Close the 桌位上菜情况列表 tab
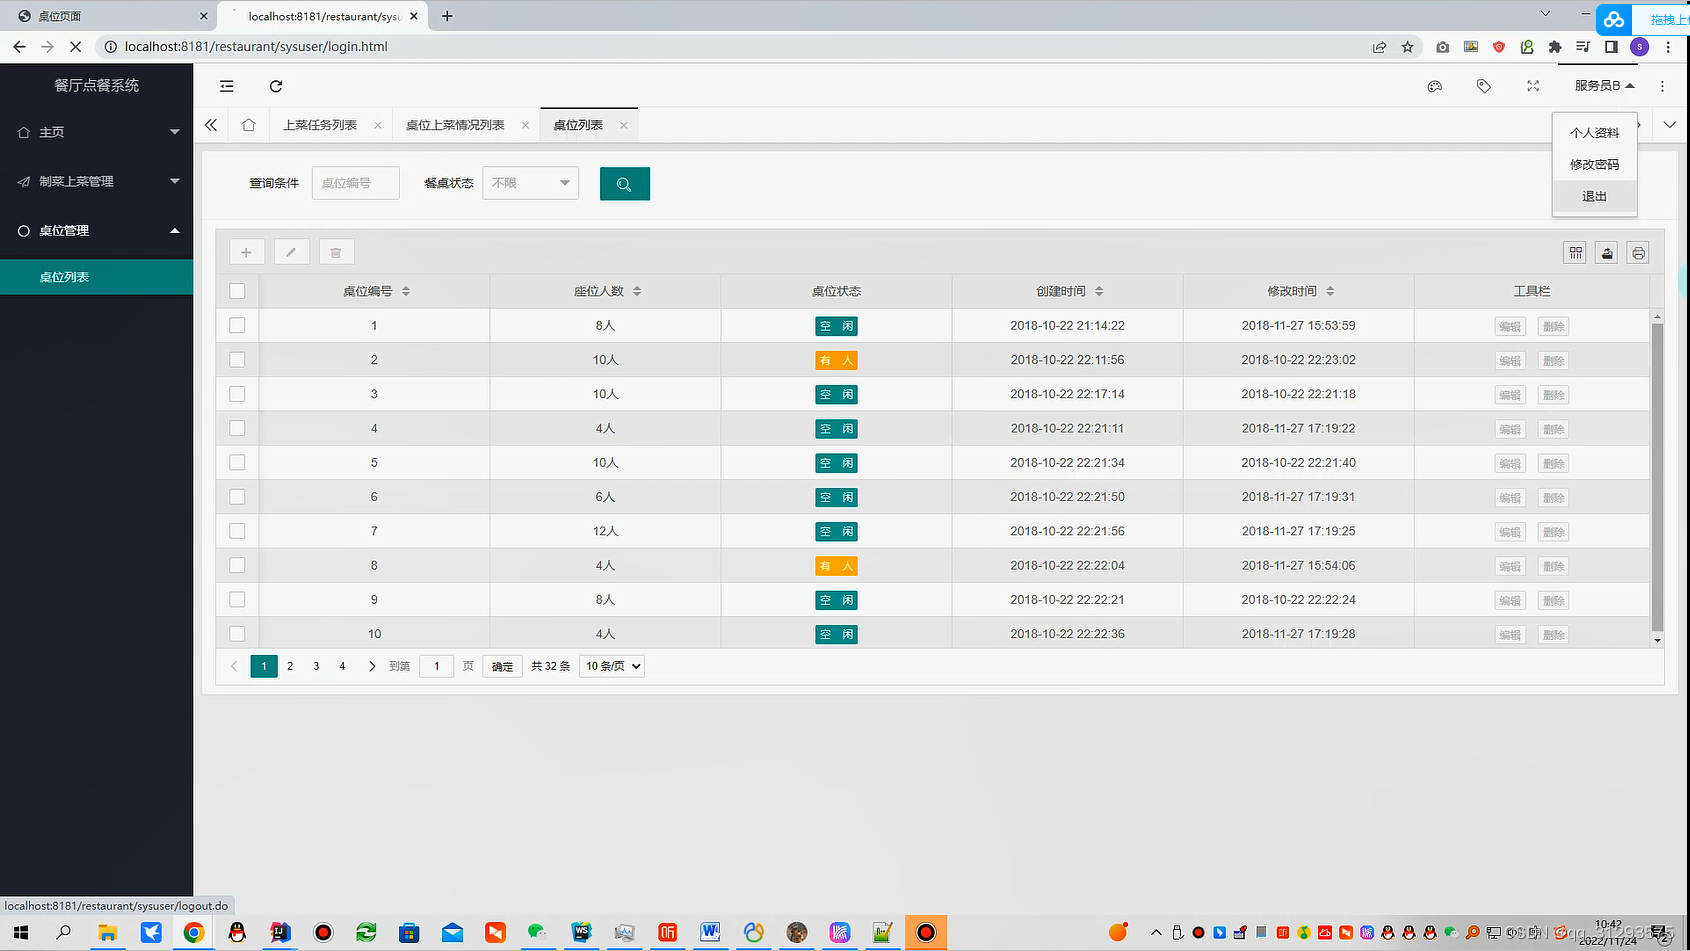The image size is (1690, 951). click(x=525, y=125)
